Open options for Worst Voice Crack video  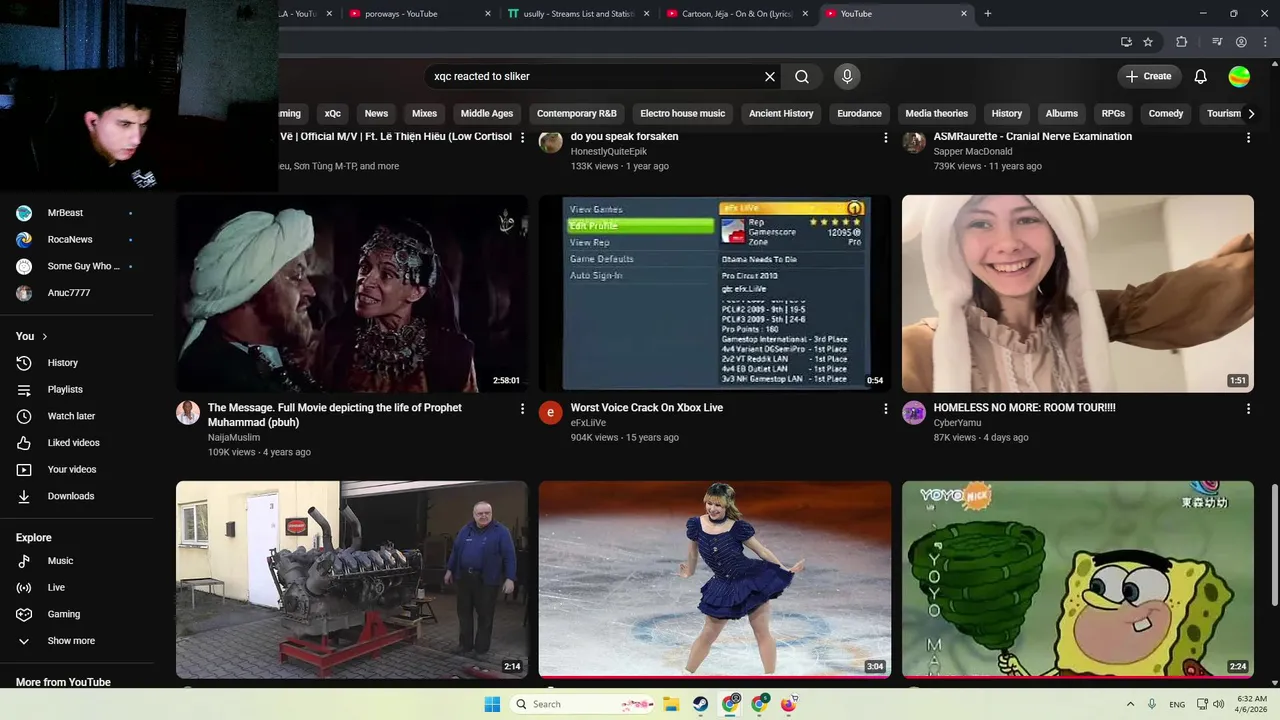tap(885, 408)
